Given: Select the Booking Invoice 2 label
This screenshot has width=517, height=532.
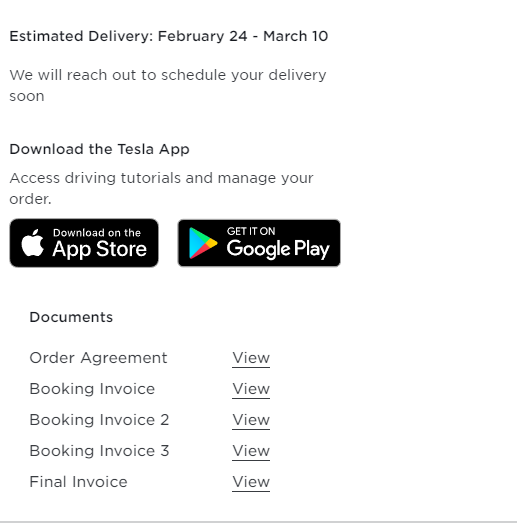Looking at the screenshot, I should pos(99,420).
